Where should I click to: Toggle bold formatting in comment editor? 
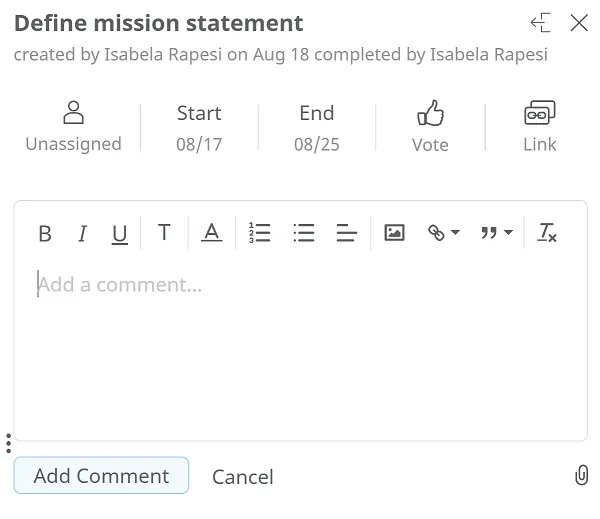pos(45,234)
